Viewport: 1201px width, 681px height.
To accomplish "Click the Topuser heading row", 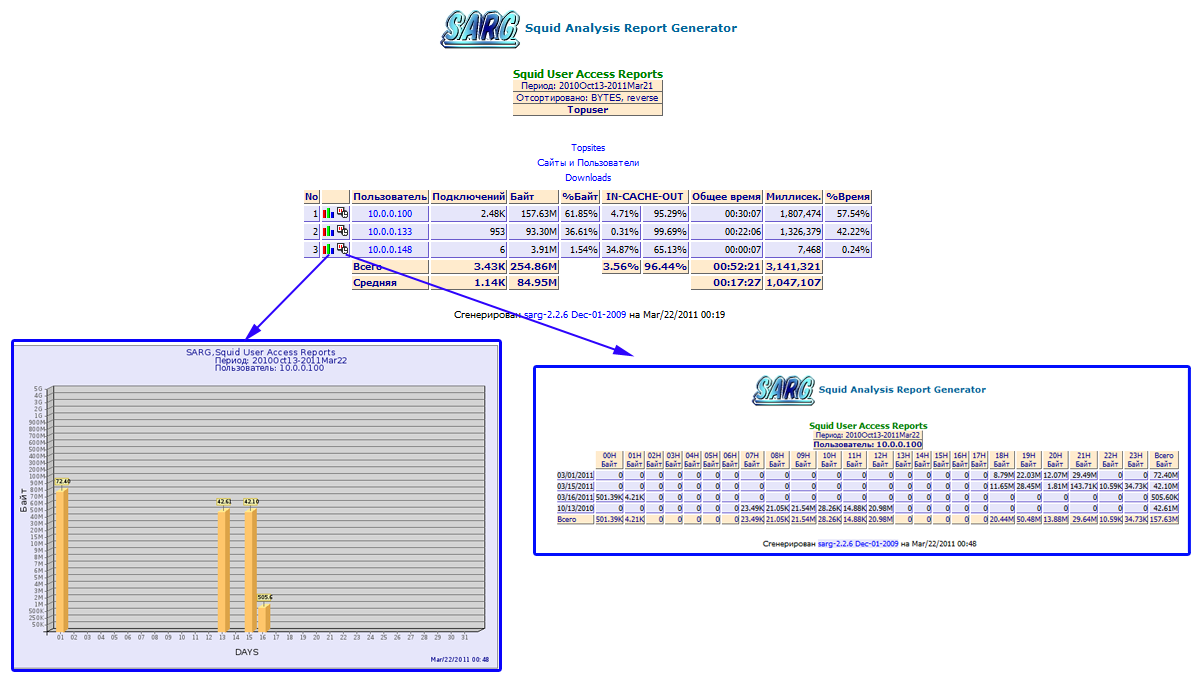I will pos(588,110).
